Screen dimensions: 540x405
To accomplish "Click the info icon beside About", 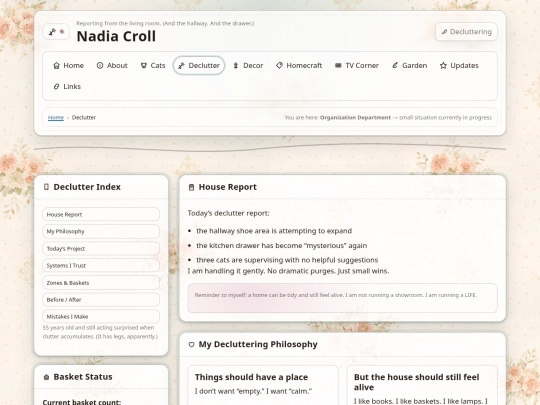I will [100, 65].
